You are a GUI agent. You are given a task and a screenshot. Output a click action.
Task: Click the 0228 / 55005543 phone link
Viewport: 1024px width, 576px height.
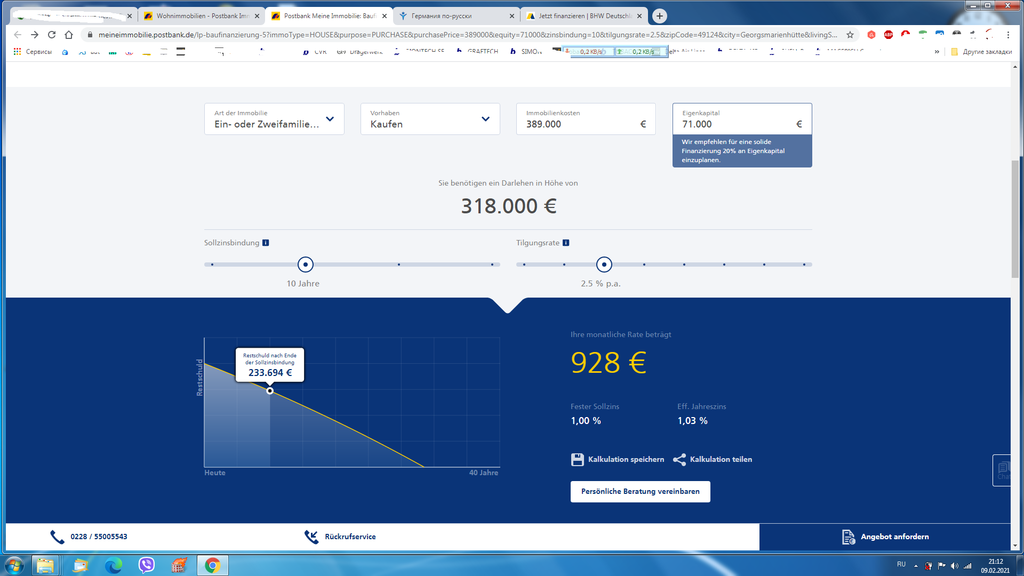pyautogui.click(x=98, y=537)
